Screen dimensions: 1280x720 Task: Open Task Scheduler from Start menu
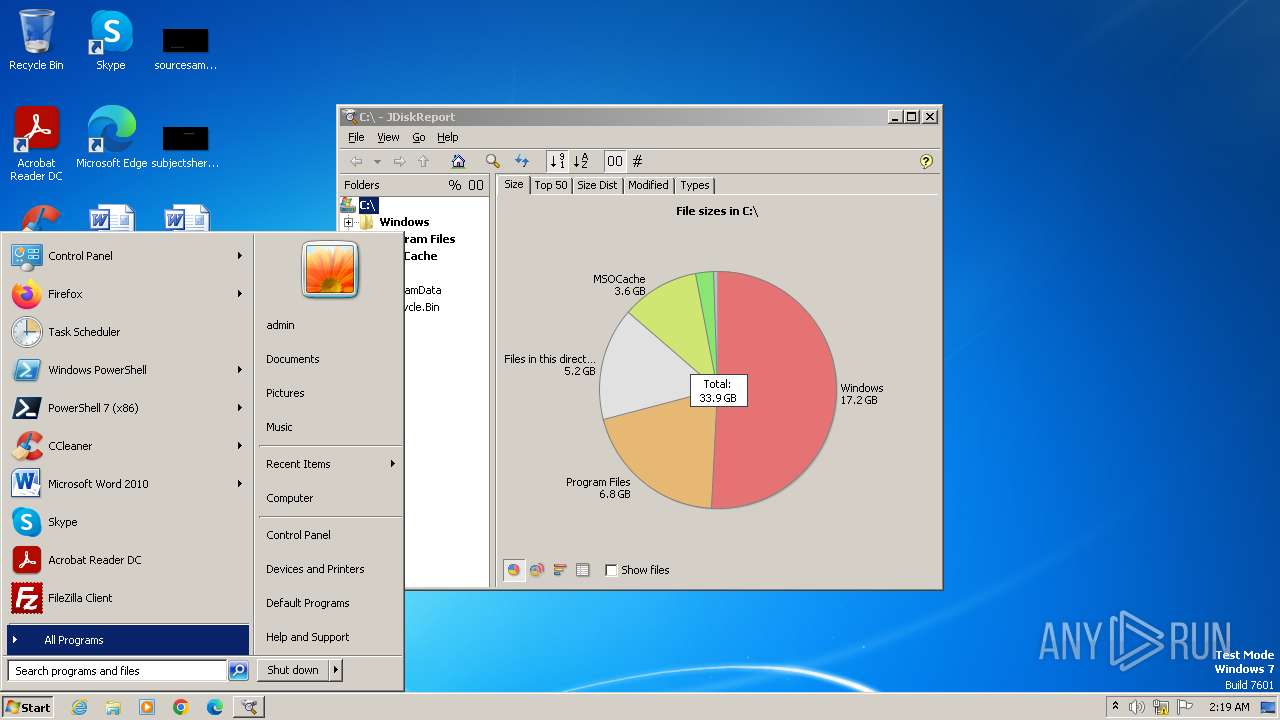pos(128,332)
